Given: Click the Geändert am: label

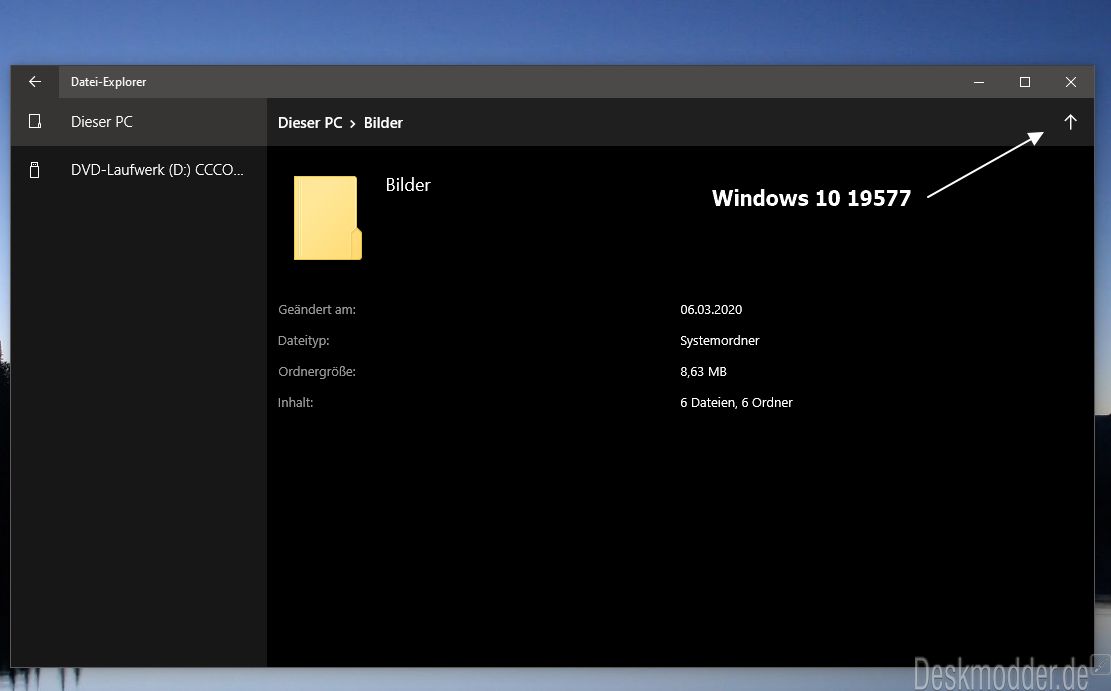Looking at the screenshot, I should 317,310.
